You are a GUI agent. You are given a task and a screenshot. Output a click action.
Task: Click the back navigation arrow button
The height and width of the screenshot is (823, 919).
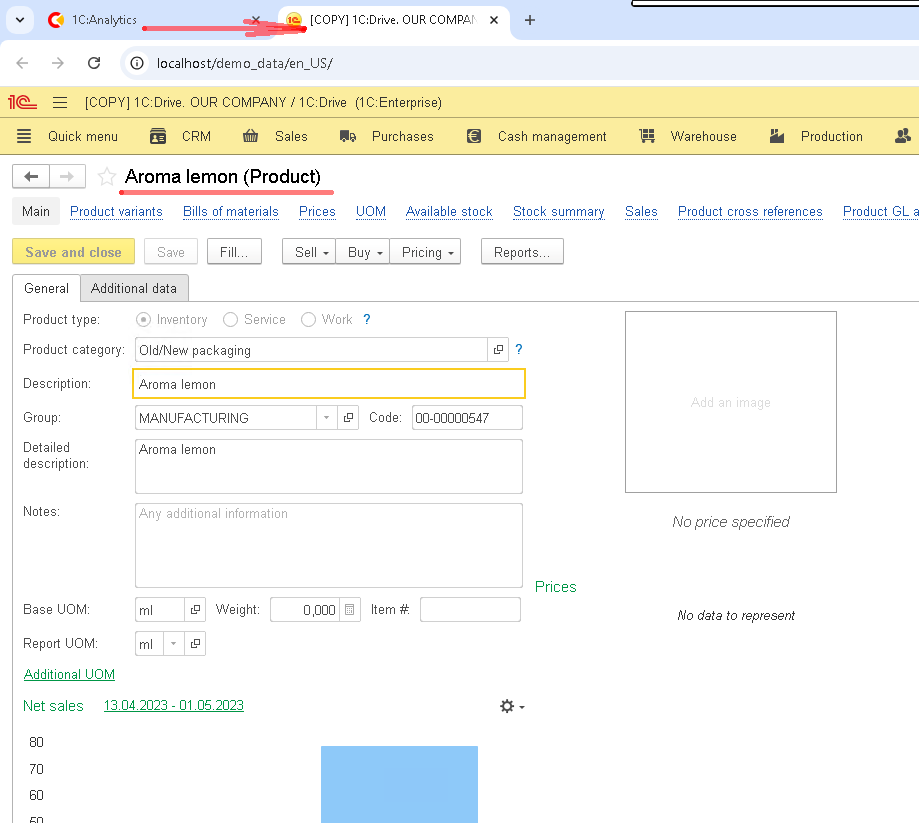pyautogui.click(x=31, y=176)
